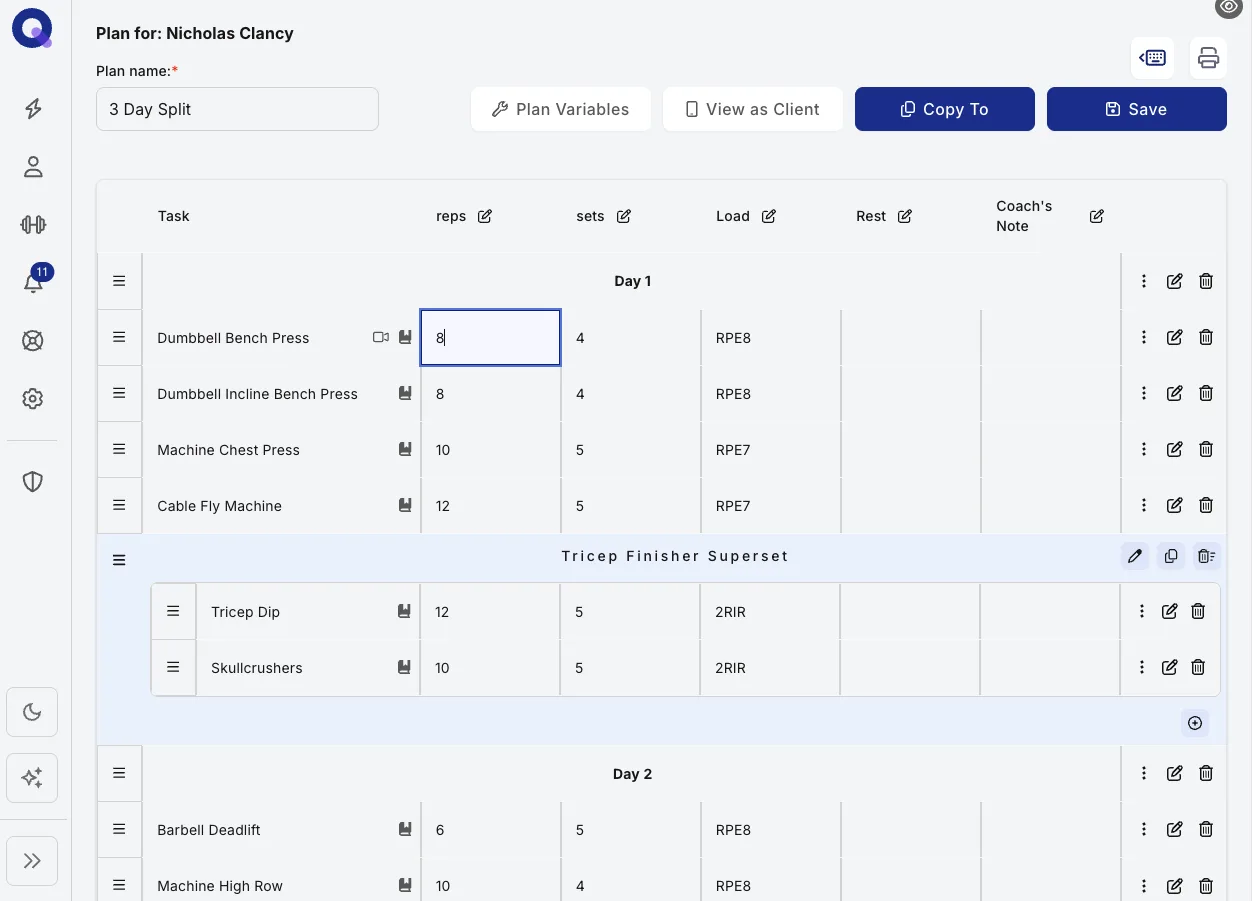Add exercise to superset with plus icon
1252x901 pixels.
point(1195,723)
